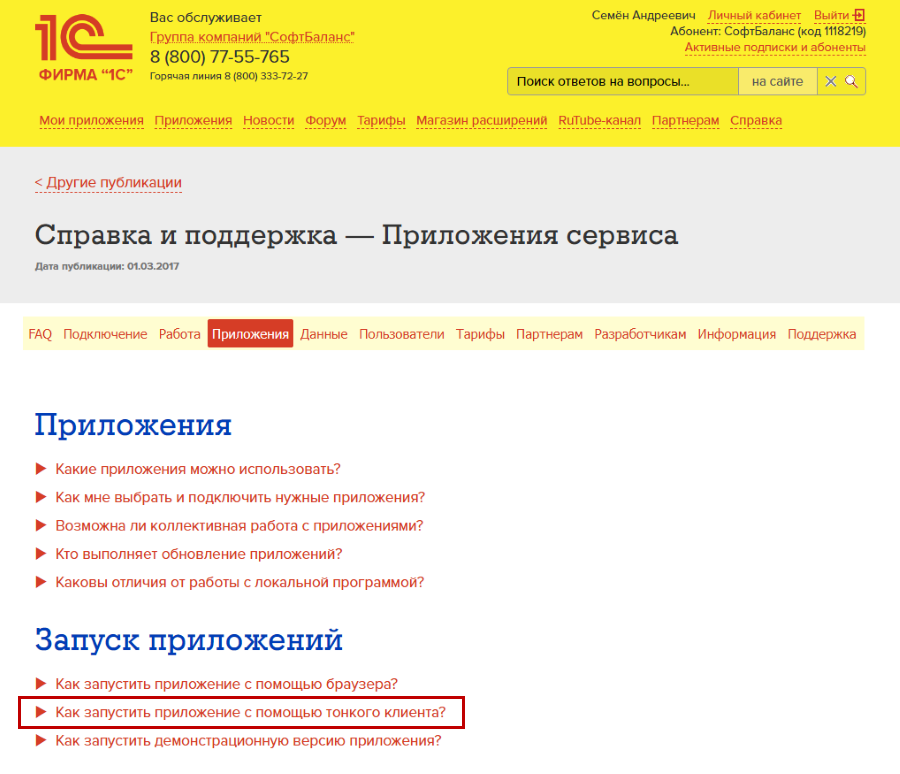Open the 'на сайте' search scope selector

tap(777, 82)
